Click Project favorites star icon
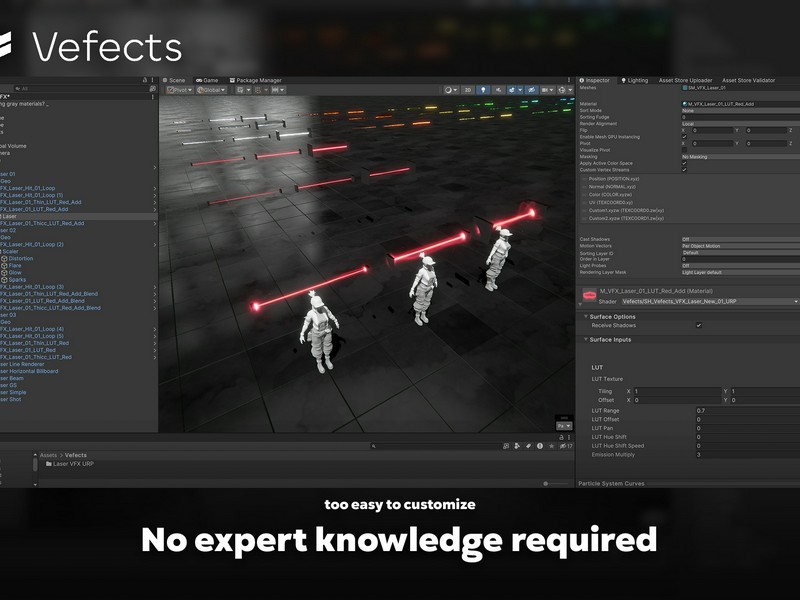This screenshot has width=800, height=600. (x=551, y=446)
